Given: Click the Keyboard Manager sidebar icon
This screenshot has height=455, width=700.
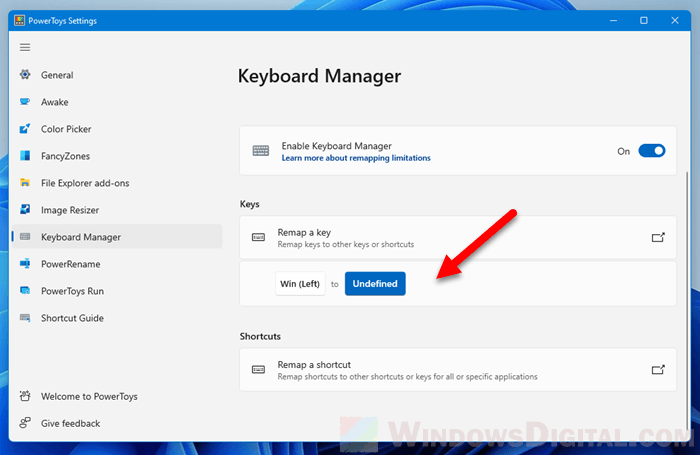Looking at the screenshot, I should [x=25, y=237].
